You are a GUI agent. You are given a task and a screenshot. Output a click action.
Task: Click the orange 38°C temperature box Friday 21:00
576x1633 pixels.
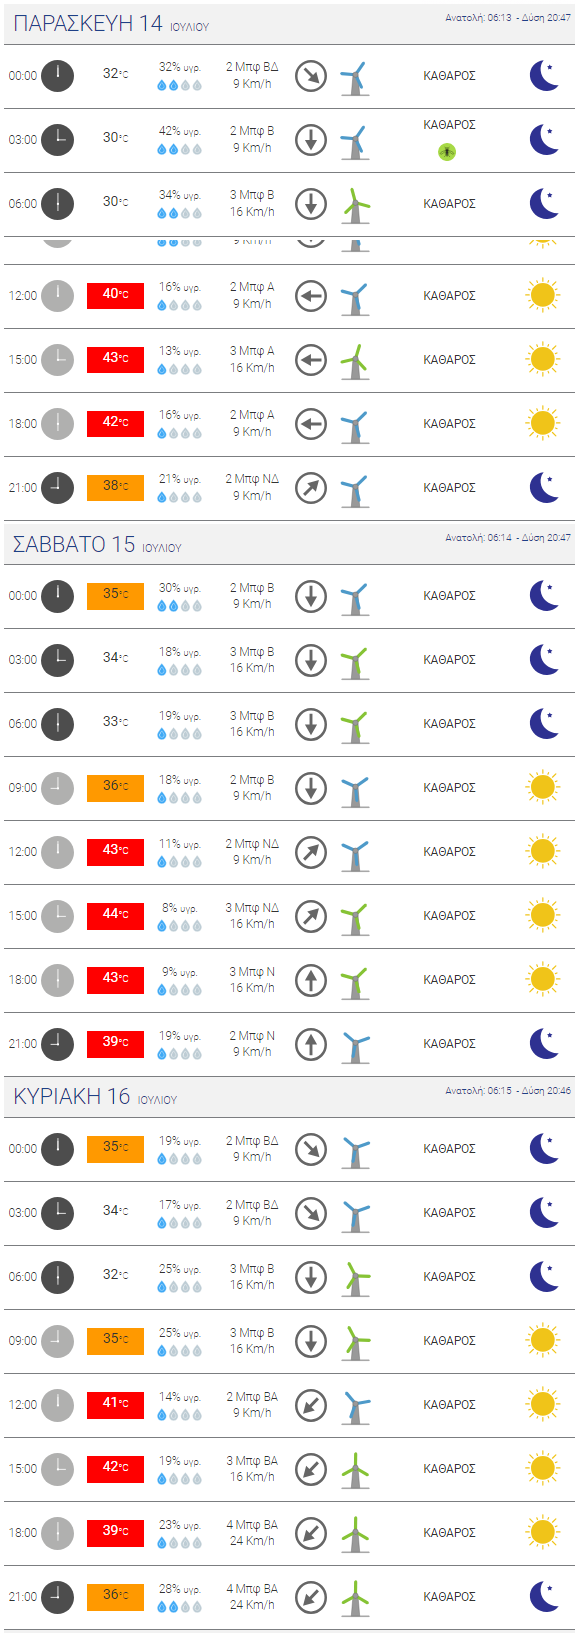[116, 486]
